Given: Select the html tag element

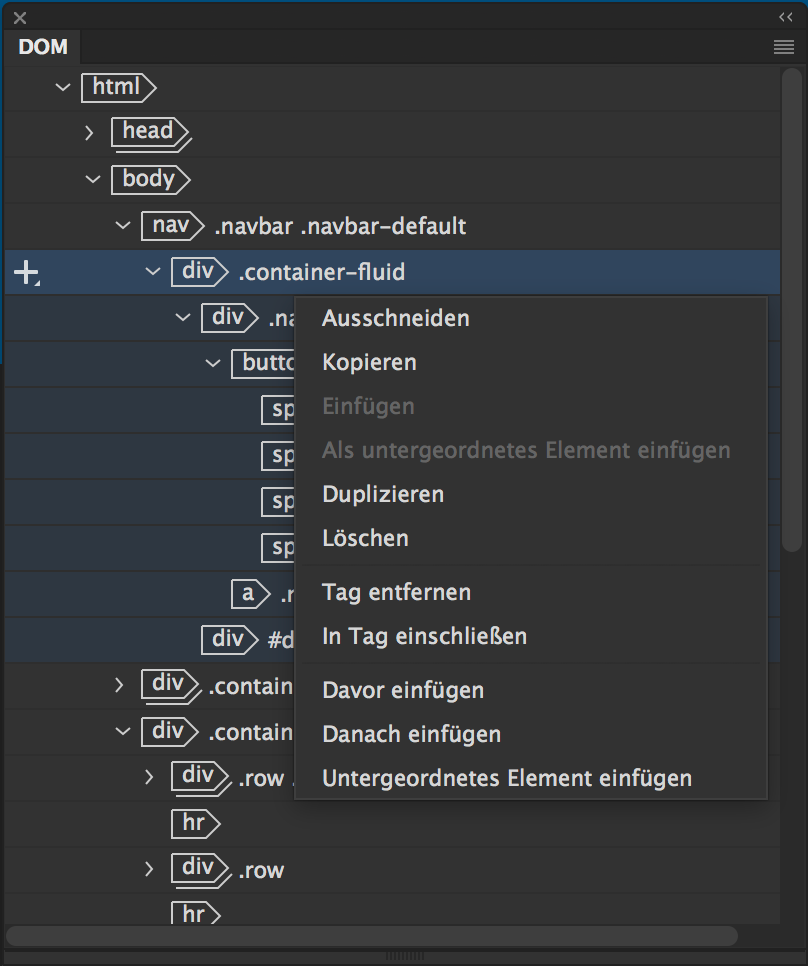Looking at the screenshot, I should click(x=117, y=88).
